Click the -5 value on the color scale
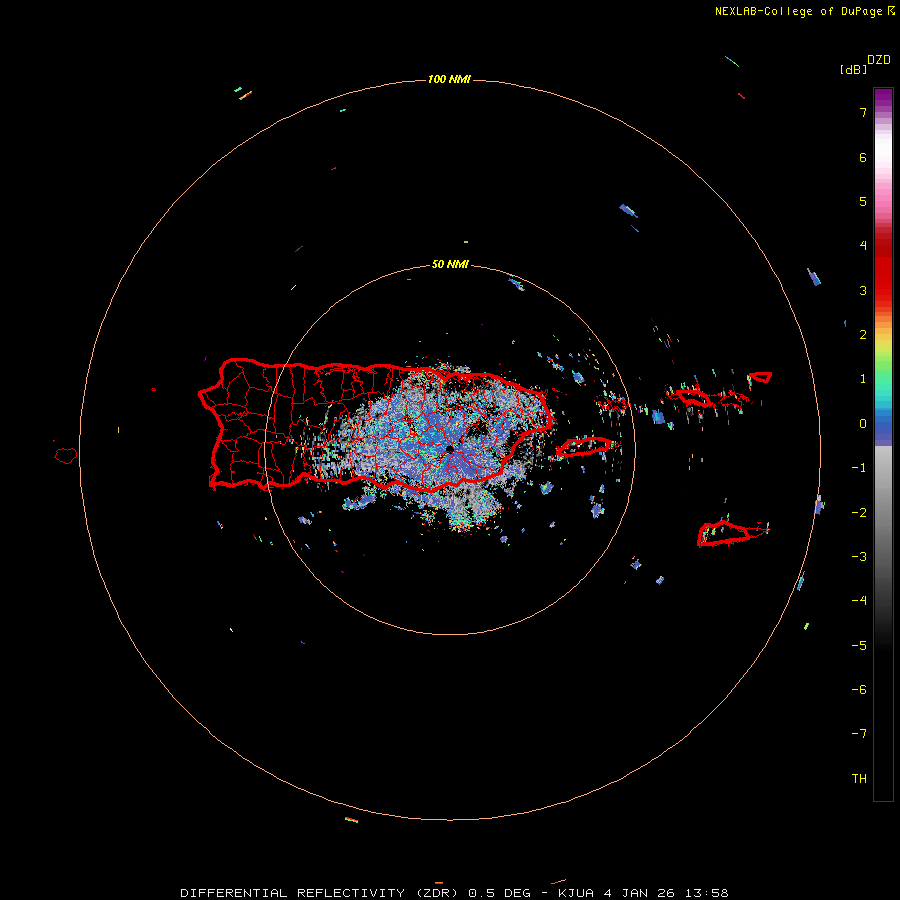This screenshot has width=900, height=900. coord(859,646)
